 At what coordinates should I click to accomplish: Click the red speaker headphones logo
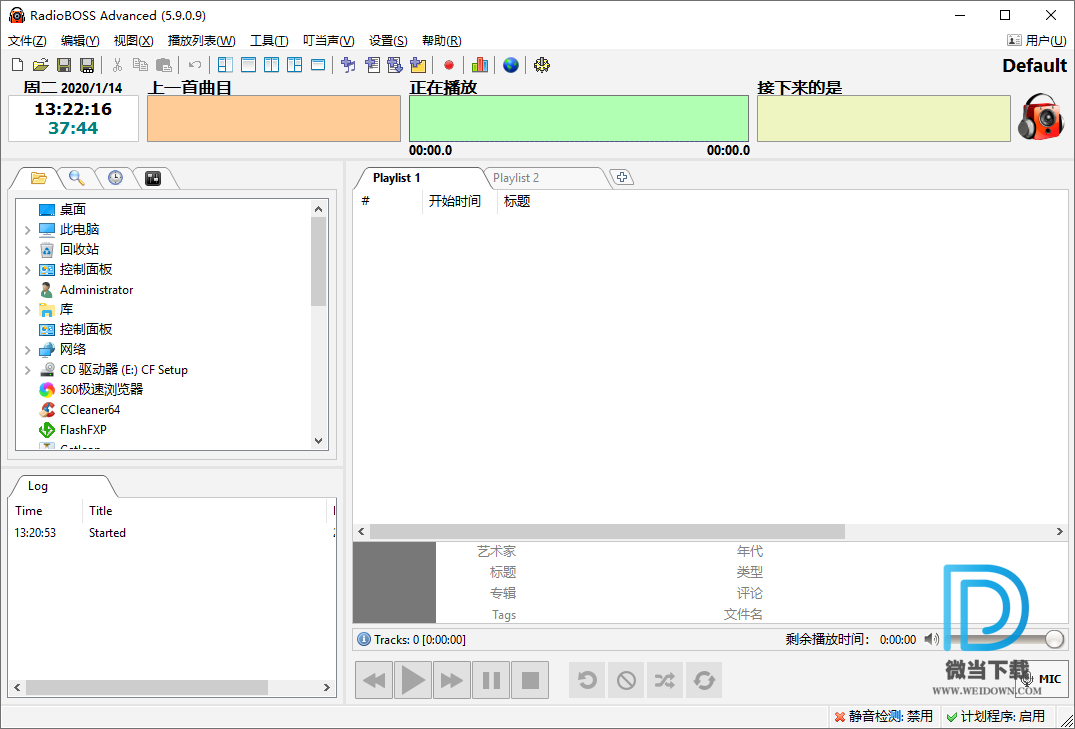pyautogui.click(x=1041, y=117)
